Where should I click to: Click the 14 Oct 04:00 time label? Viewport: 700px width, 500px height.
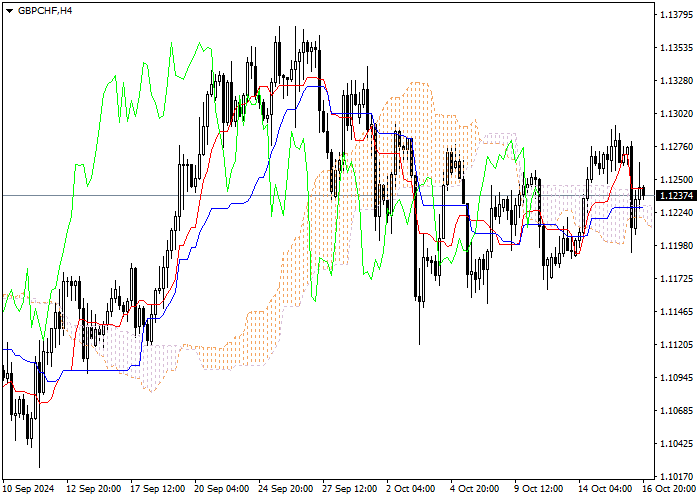(x=606, y=489)
